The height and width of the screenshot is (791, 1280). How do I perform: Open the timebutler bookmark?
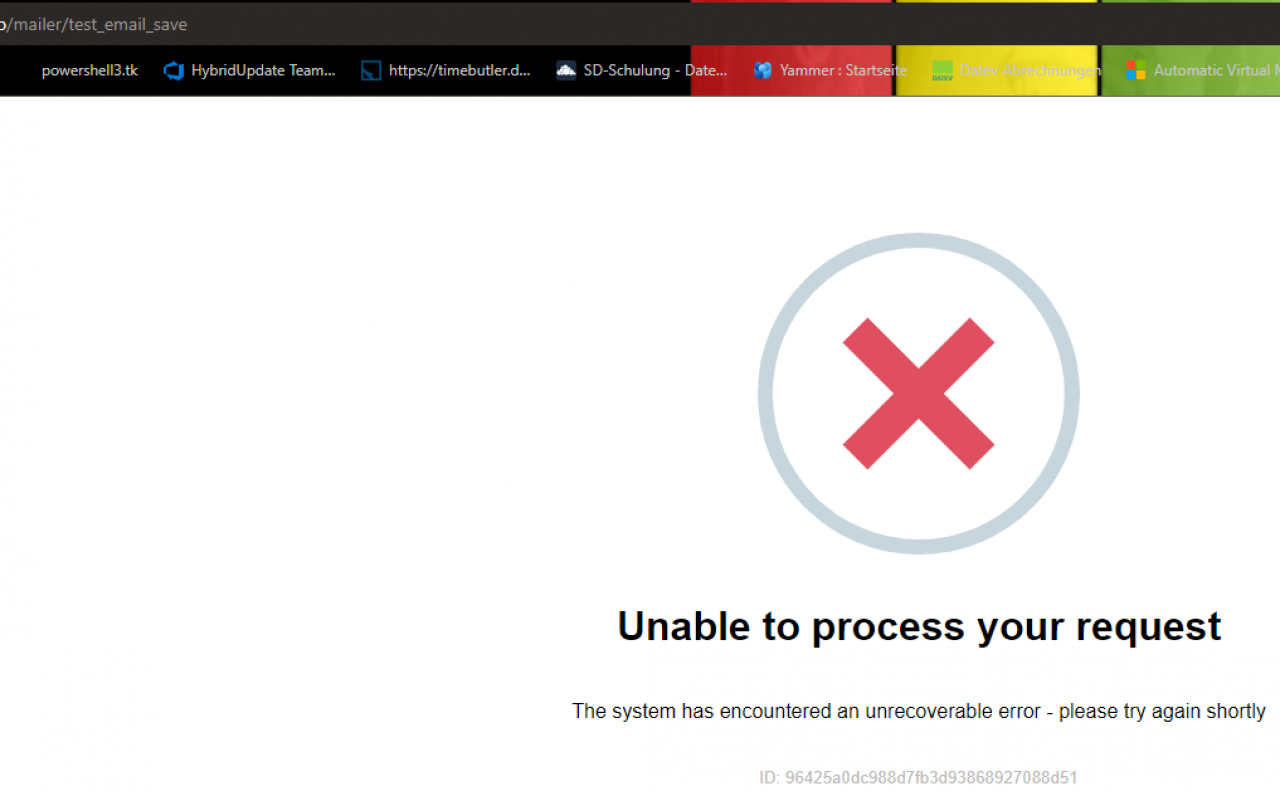point(446,70)
